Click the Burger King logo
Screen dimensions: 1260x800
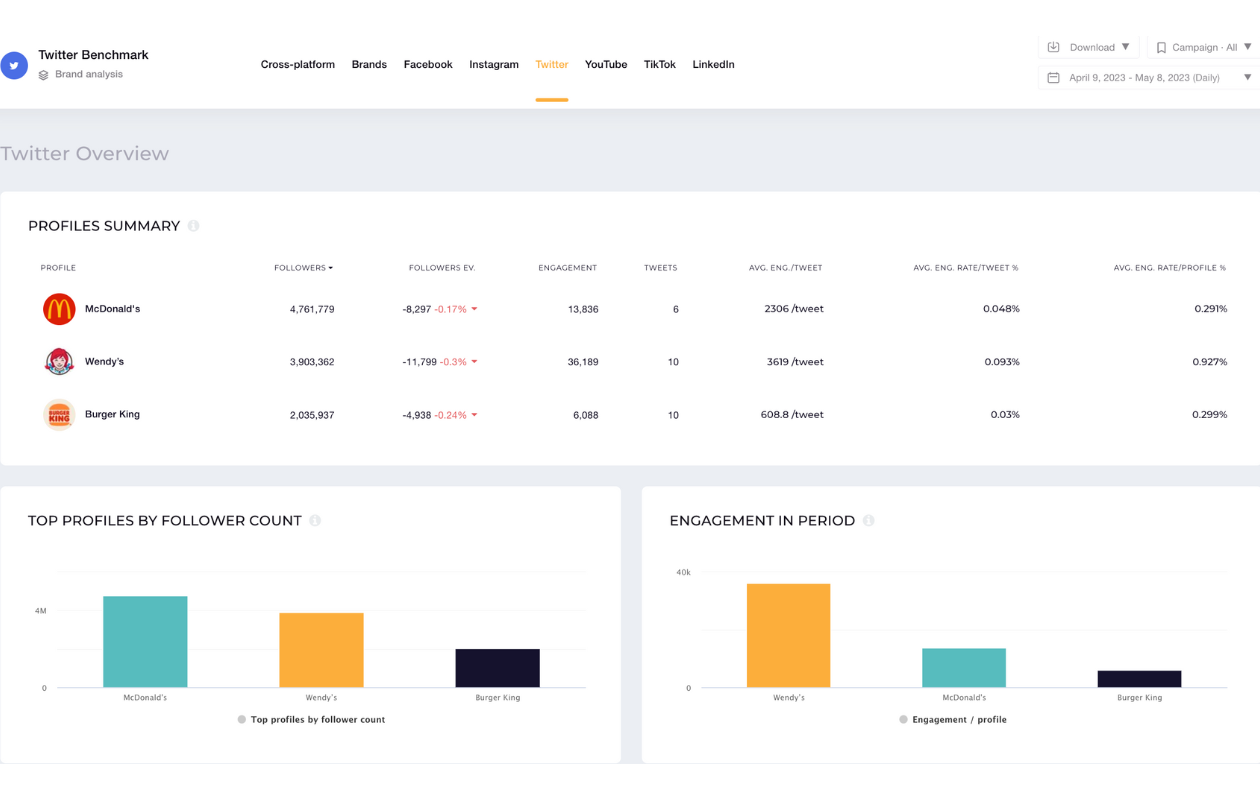point(59,414)
